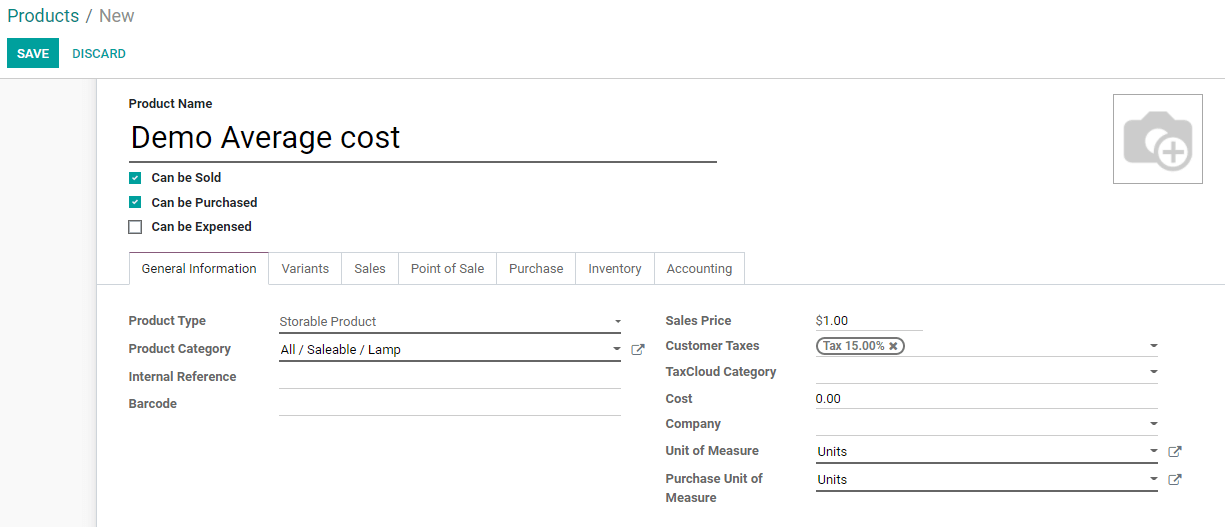The image size is (1225, 527).
Task: Uncheck the Can be Sold checkbox
Action: pyautogui.click(x=135, y=178)
